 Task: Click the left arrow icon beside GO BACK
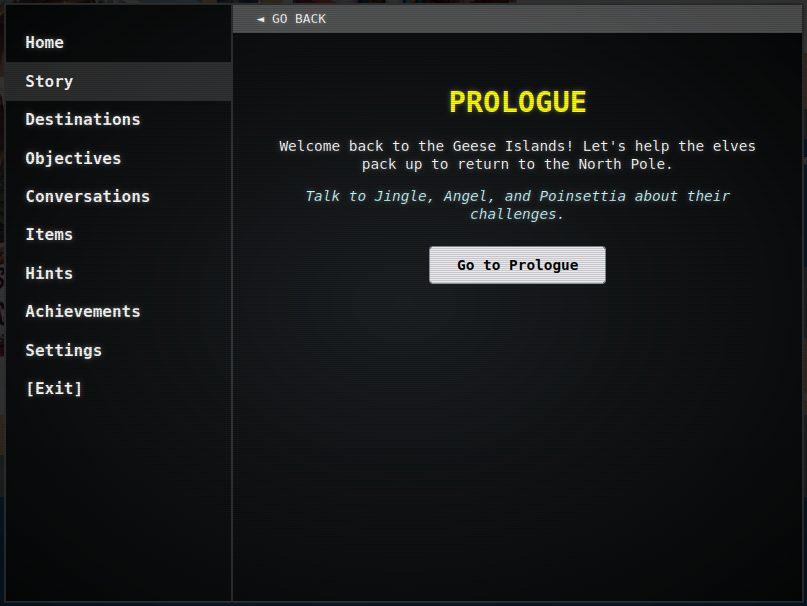click(x=261, y=19)
